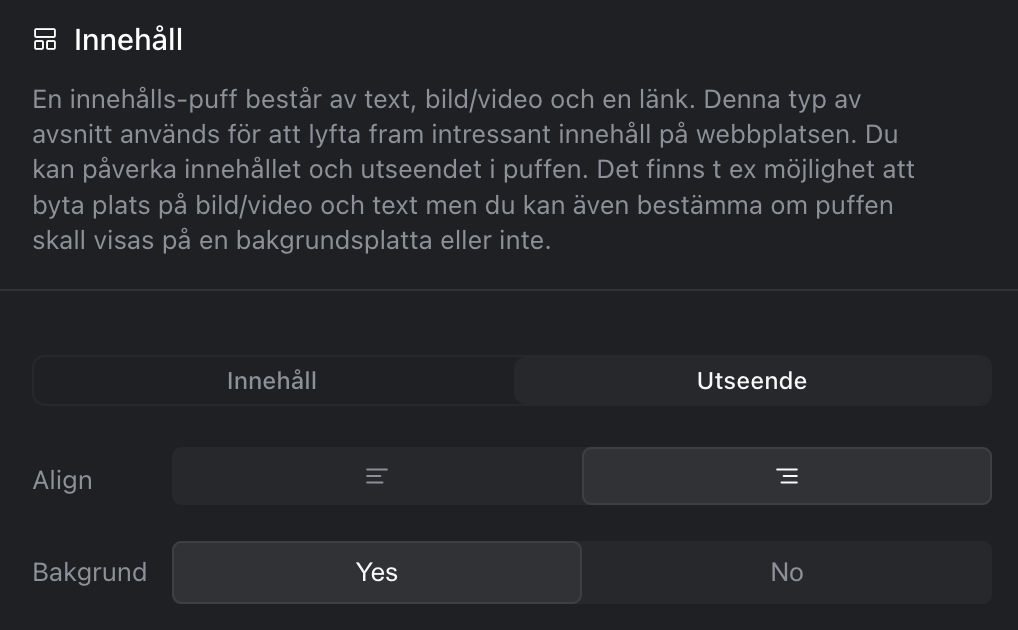Screen dimensions: 1018x630
Task: Click the segmented tab bar between tabs
Action: pyautogui.click(x=513, y=381)
